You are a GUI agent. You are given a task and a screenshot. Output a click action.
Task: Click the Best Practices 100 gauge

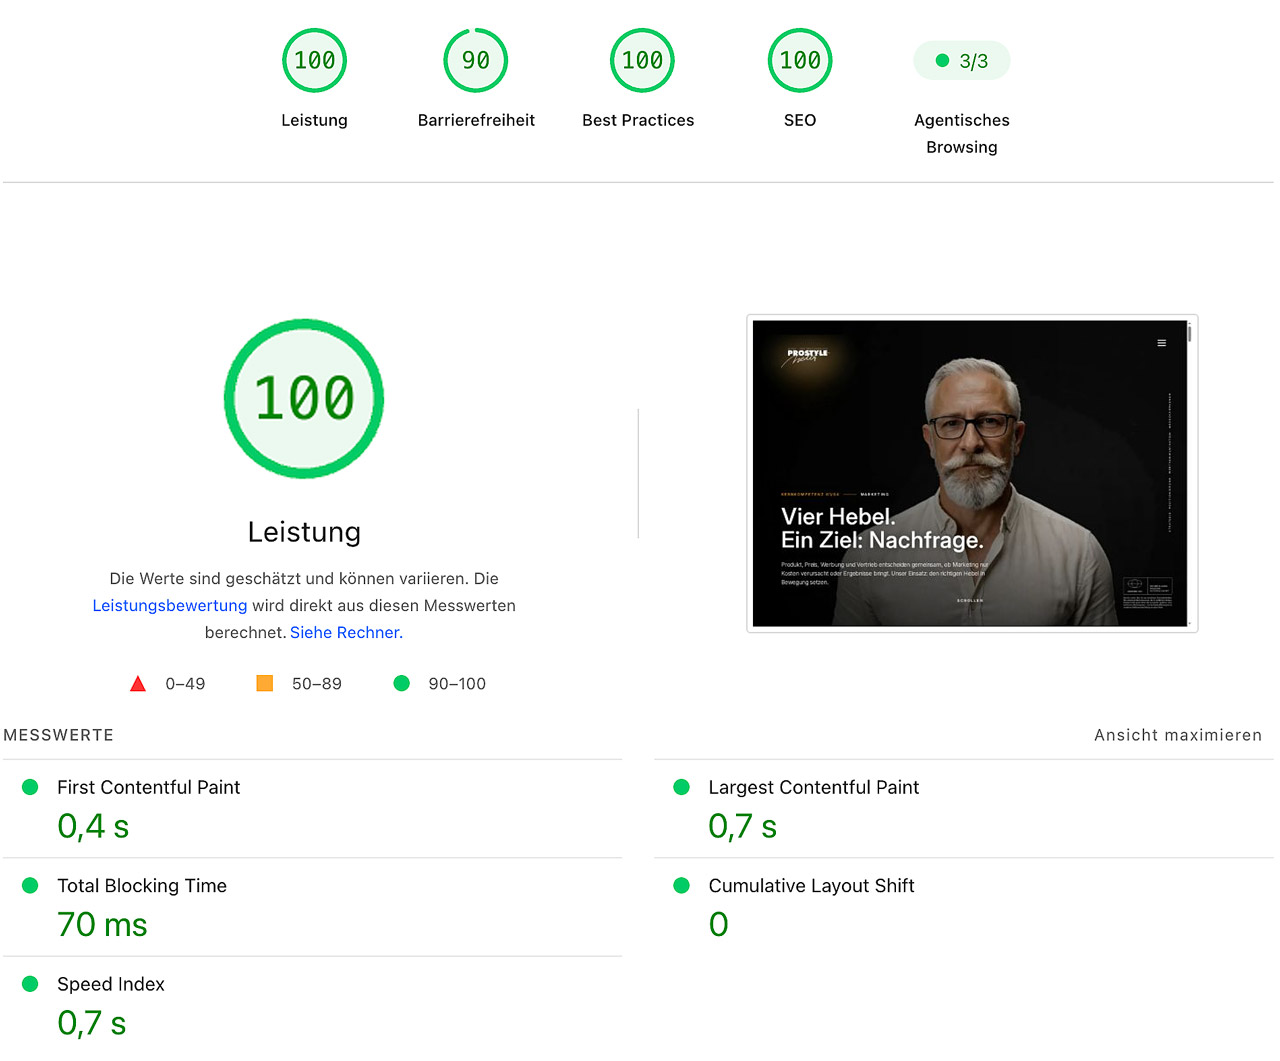pos(642,60)
